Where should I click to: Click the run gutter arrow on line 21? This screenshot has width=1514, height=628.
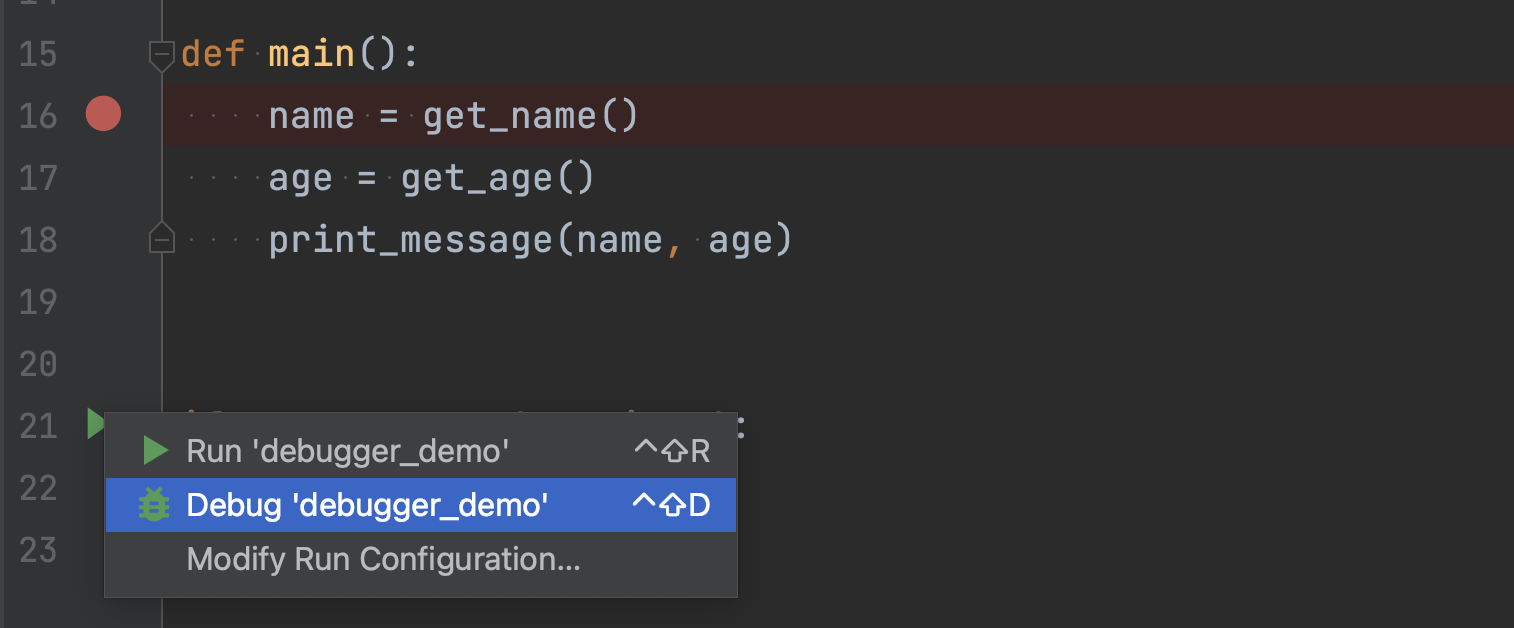click(96, 424)
